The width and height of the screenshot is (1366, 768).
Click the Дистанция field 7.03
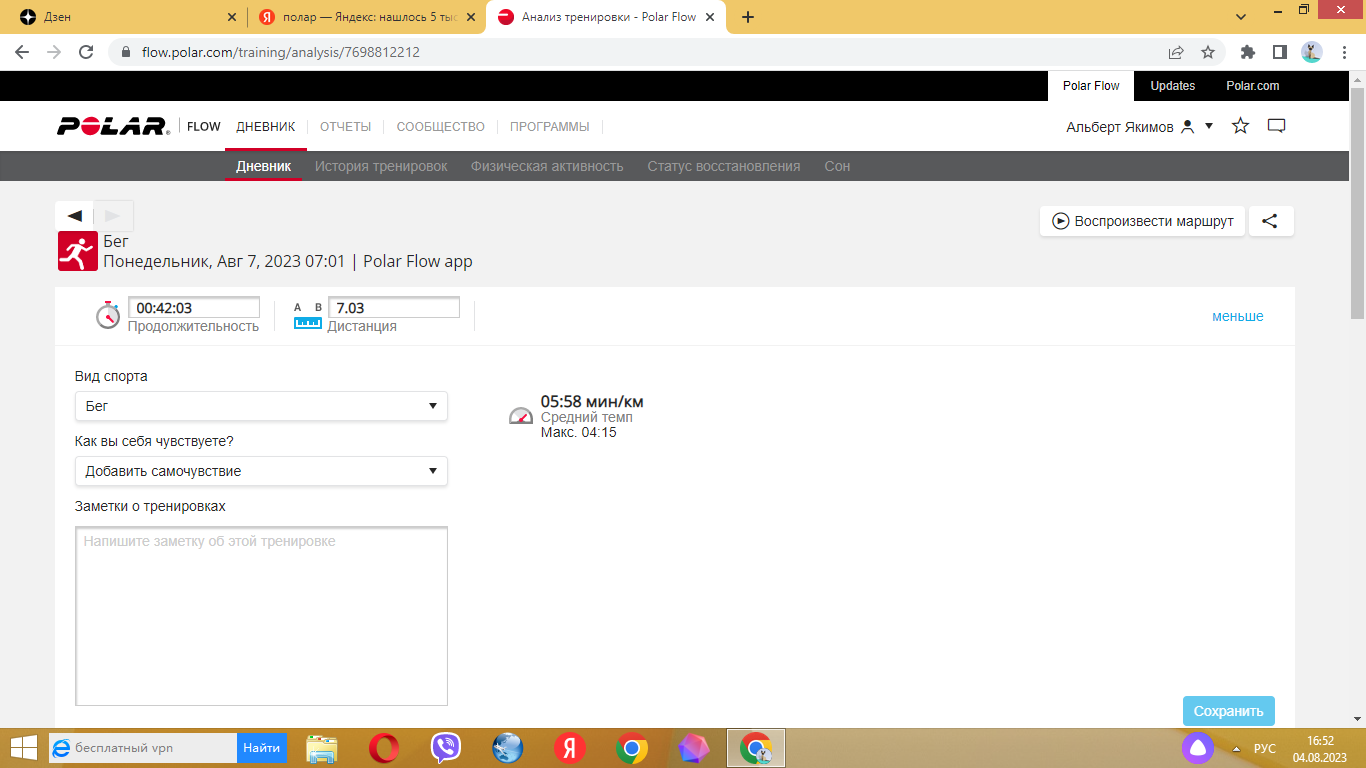pos(394,308)
